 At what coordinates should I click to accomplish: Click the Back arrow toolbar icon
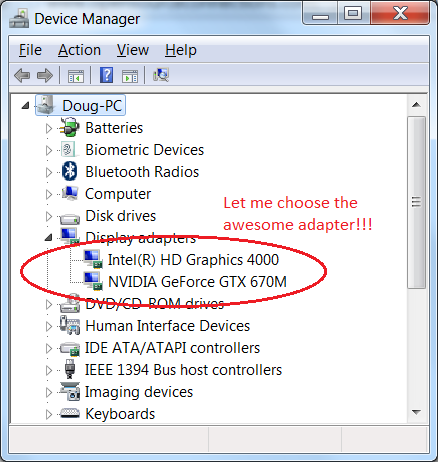coord(22,75)
